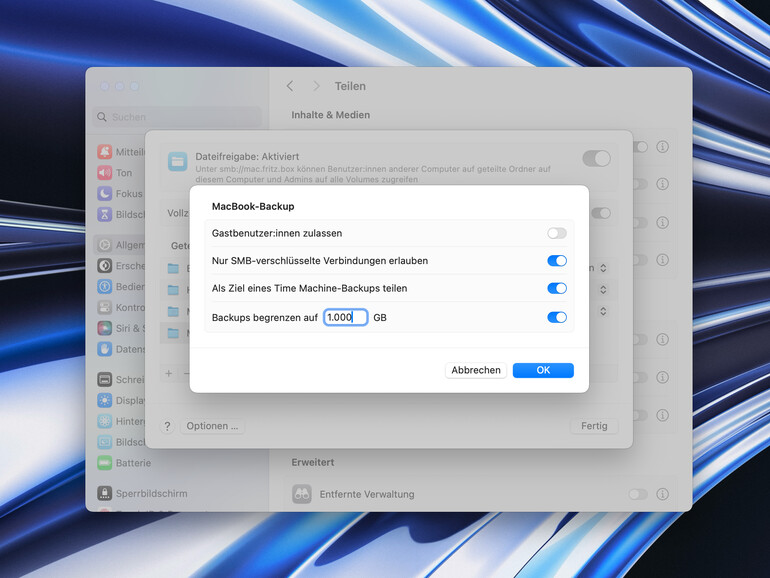Open Allgemein via its gear icon
770x578 pixels.
tap(104, 245)
